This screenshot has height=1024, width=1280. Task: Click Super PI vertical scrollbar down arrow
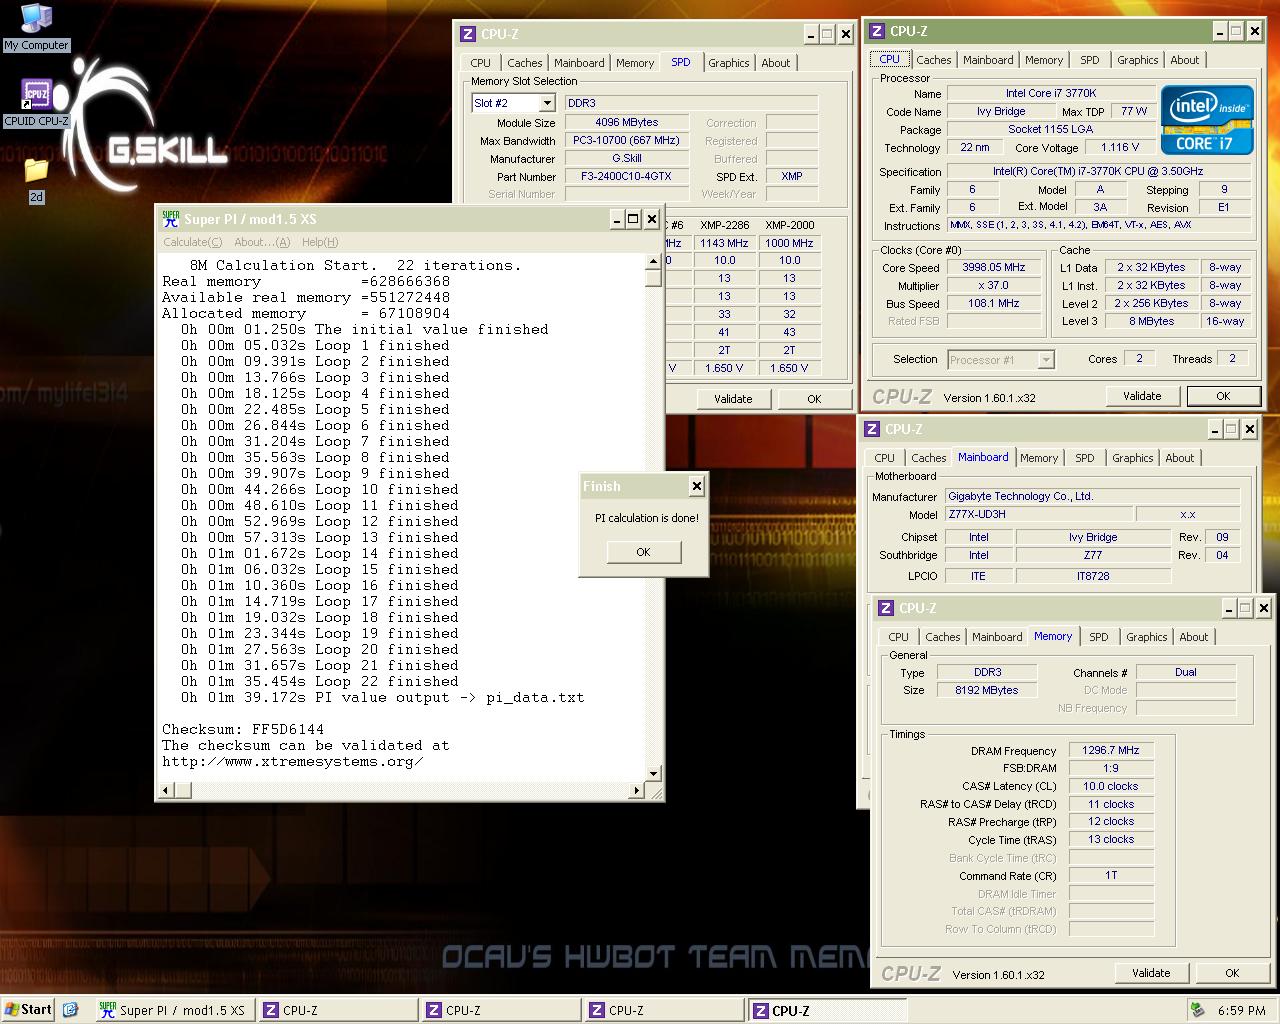coord(654,774)
